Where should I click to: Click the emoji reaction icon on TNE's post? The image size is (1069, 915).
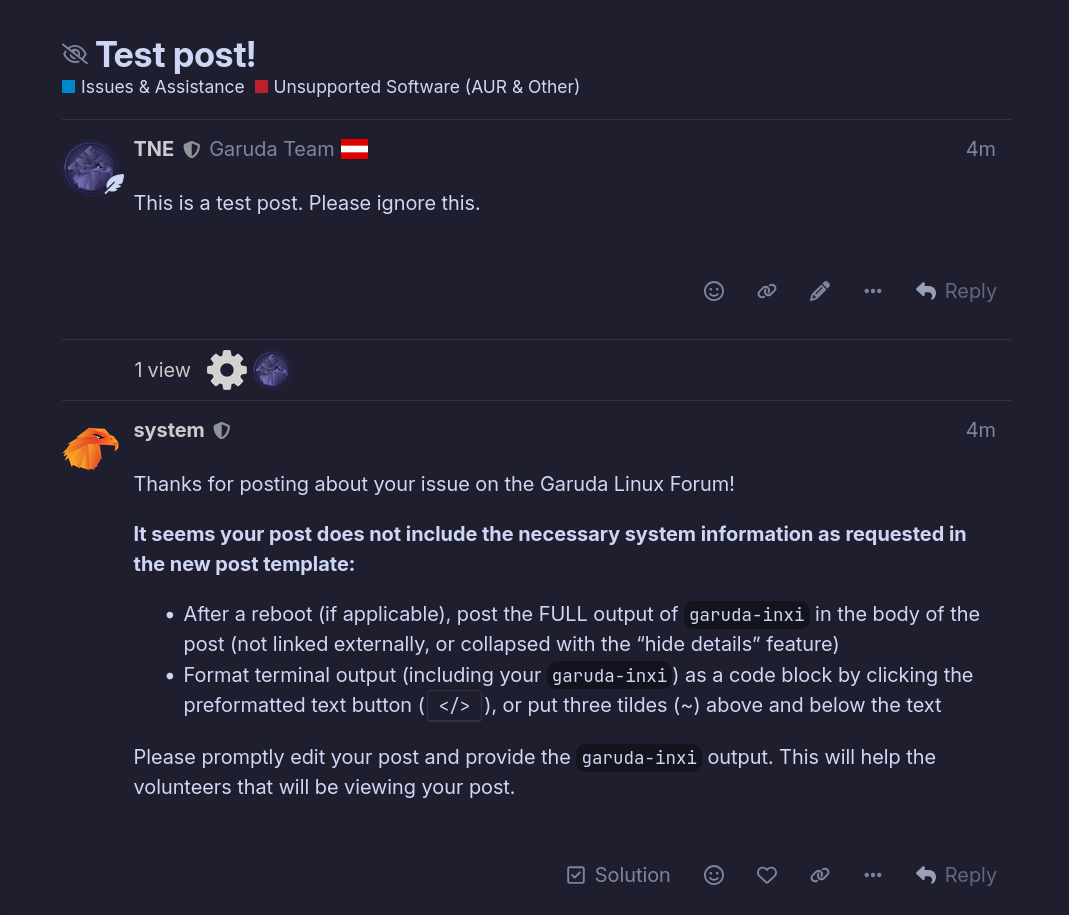coord(714,291)
